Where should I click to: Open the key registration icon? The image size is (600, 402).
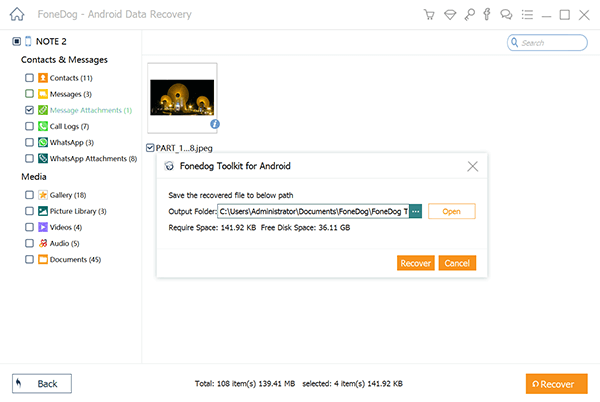pos(469,15)
